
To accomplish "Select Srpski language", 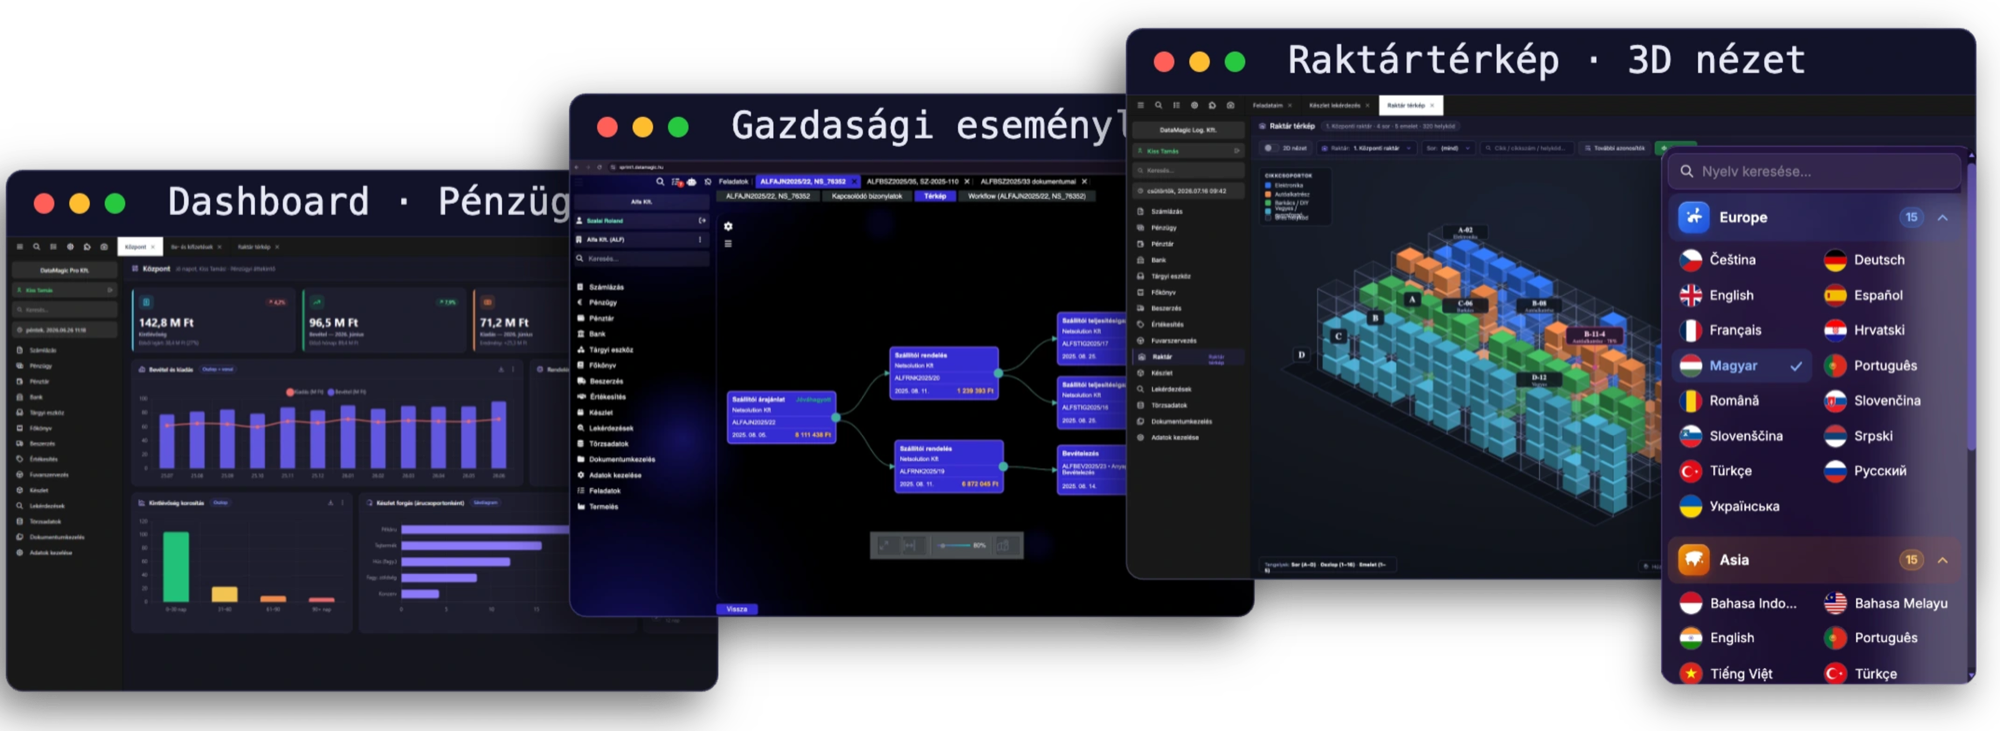I will point(1872,436).
